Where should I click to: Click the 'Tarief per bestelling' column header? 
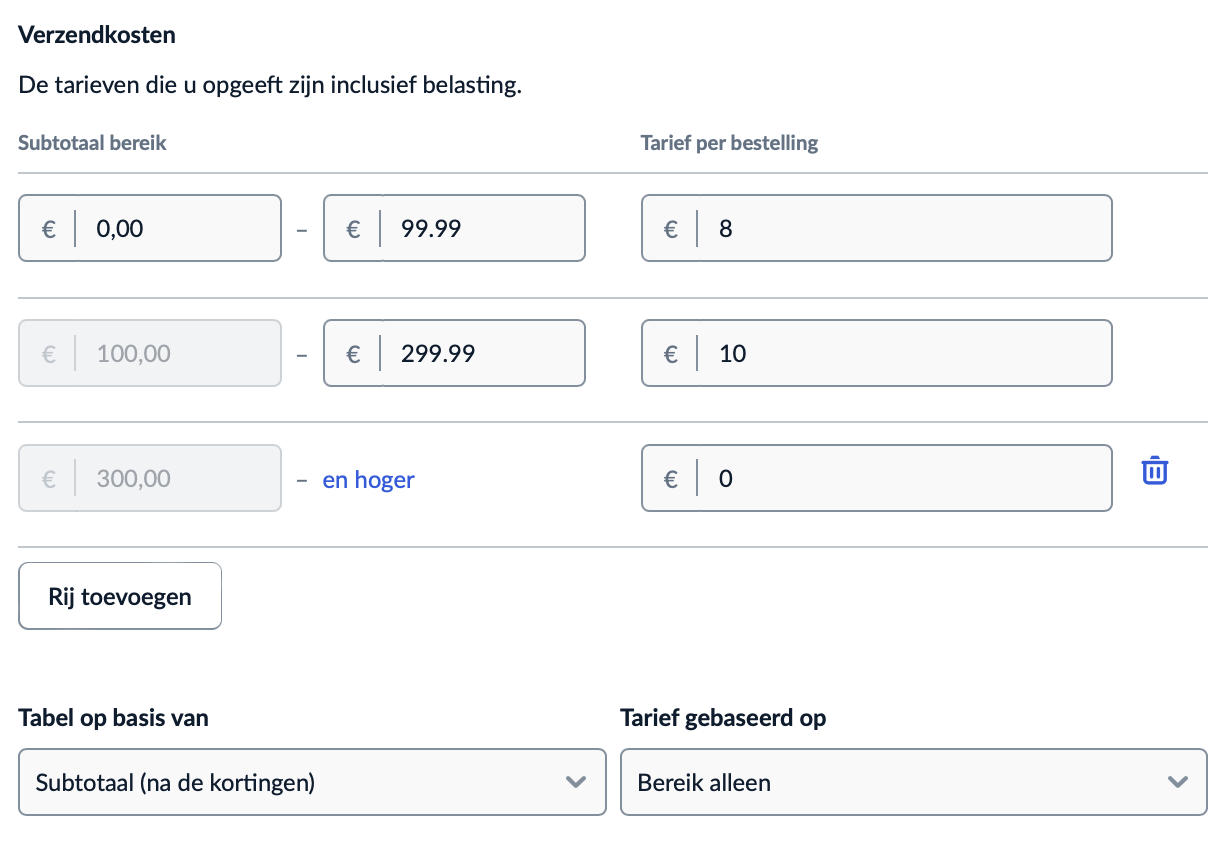(729, 143)
